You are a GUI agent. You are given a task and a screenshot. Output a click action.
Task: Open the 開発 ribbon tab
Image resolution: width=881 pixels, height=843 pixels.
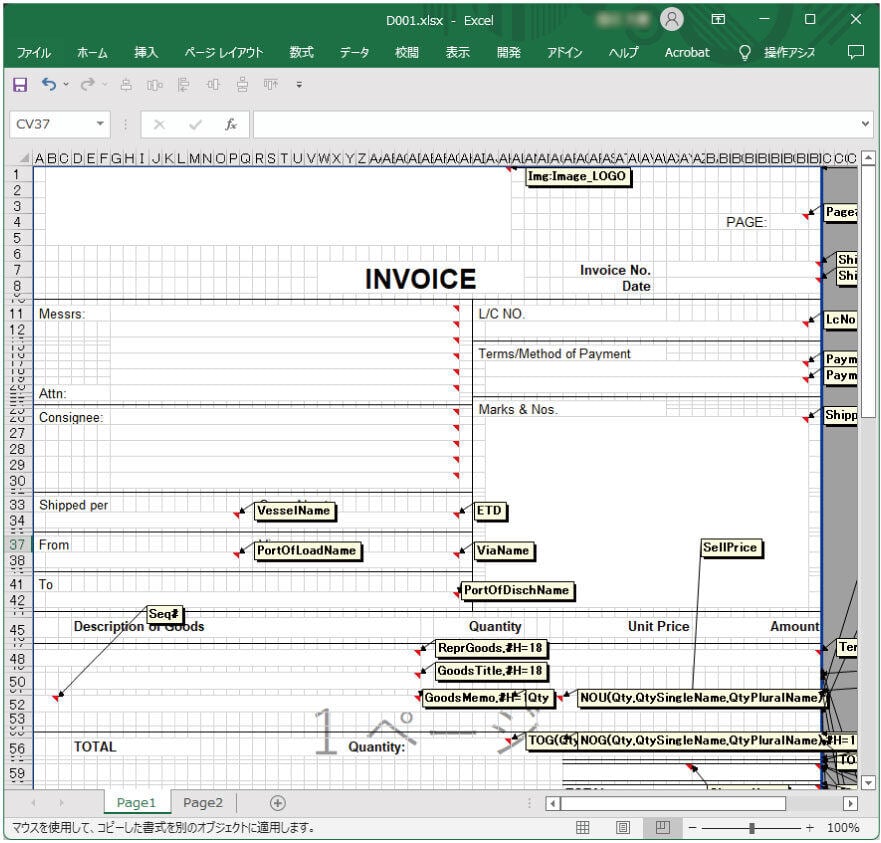point(509,53)
